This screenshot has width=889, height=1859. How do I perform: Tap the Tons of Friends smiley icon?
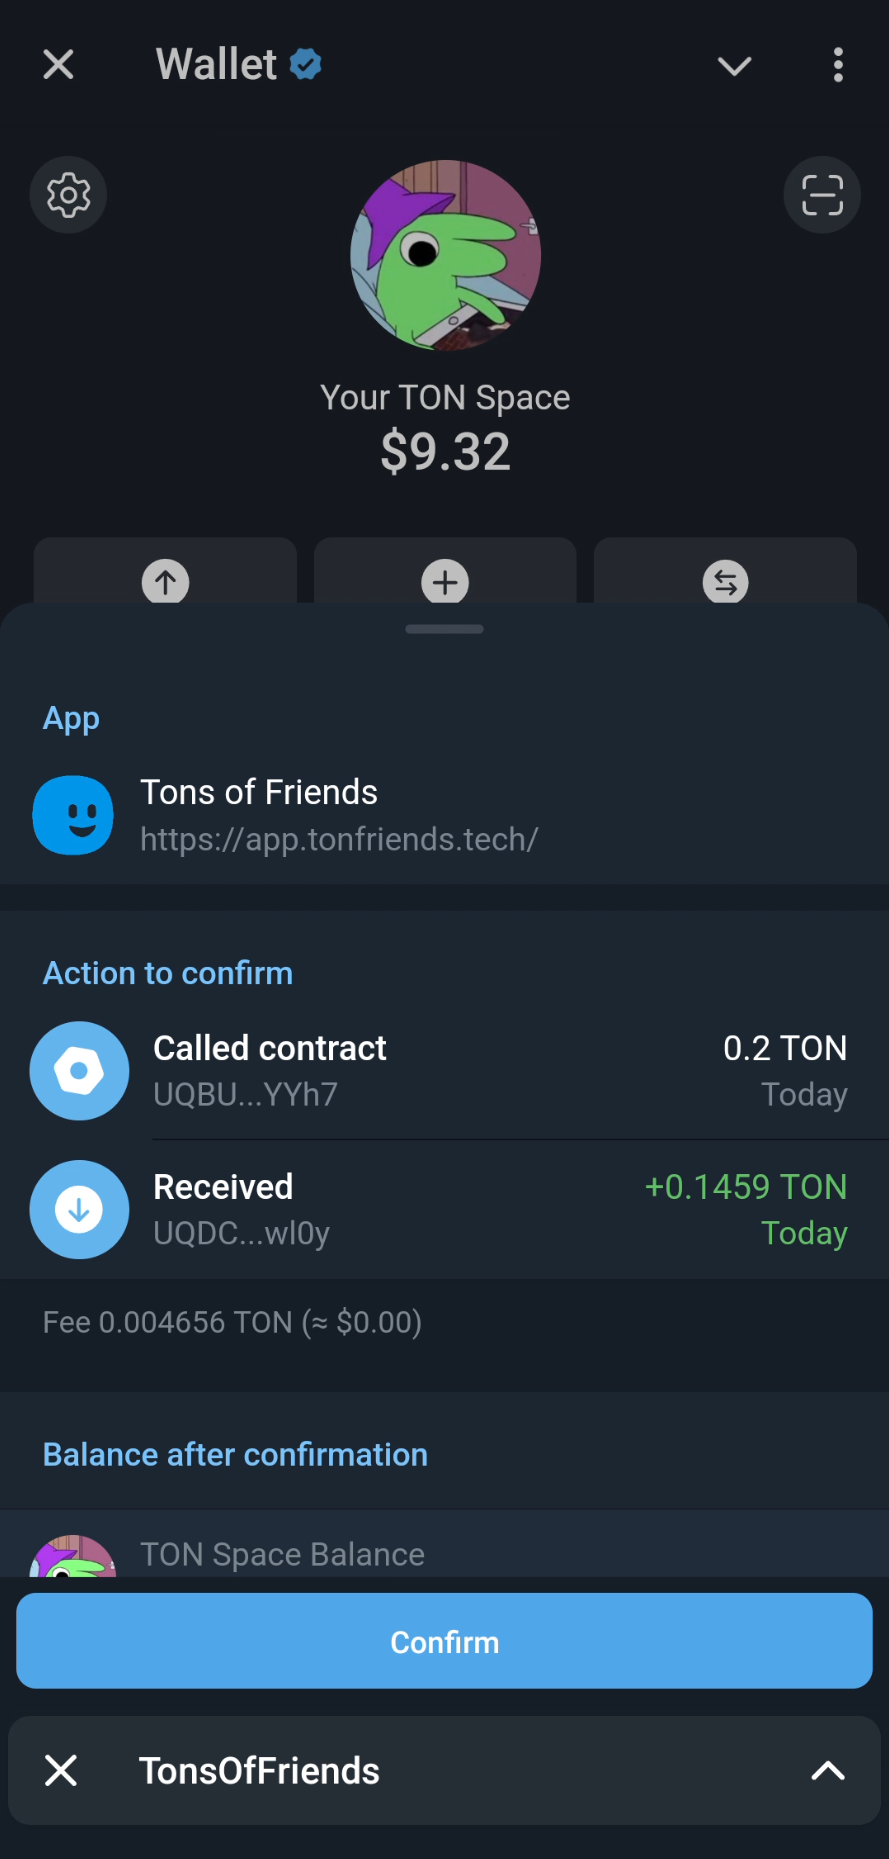73,815
